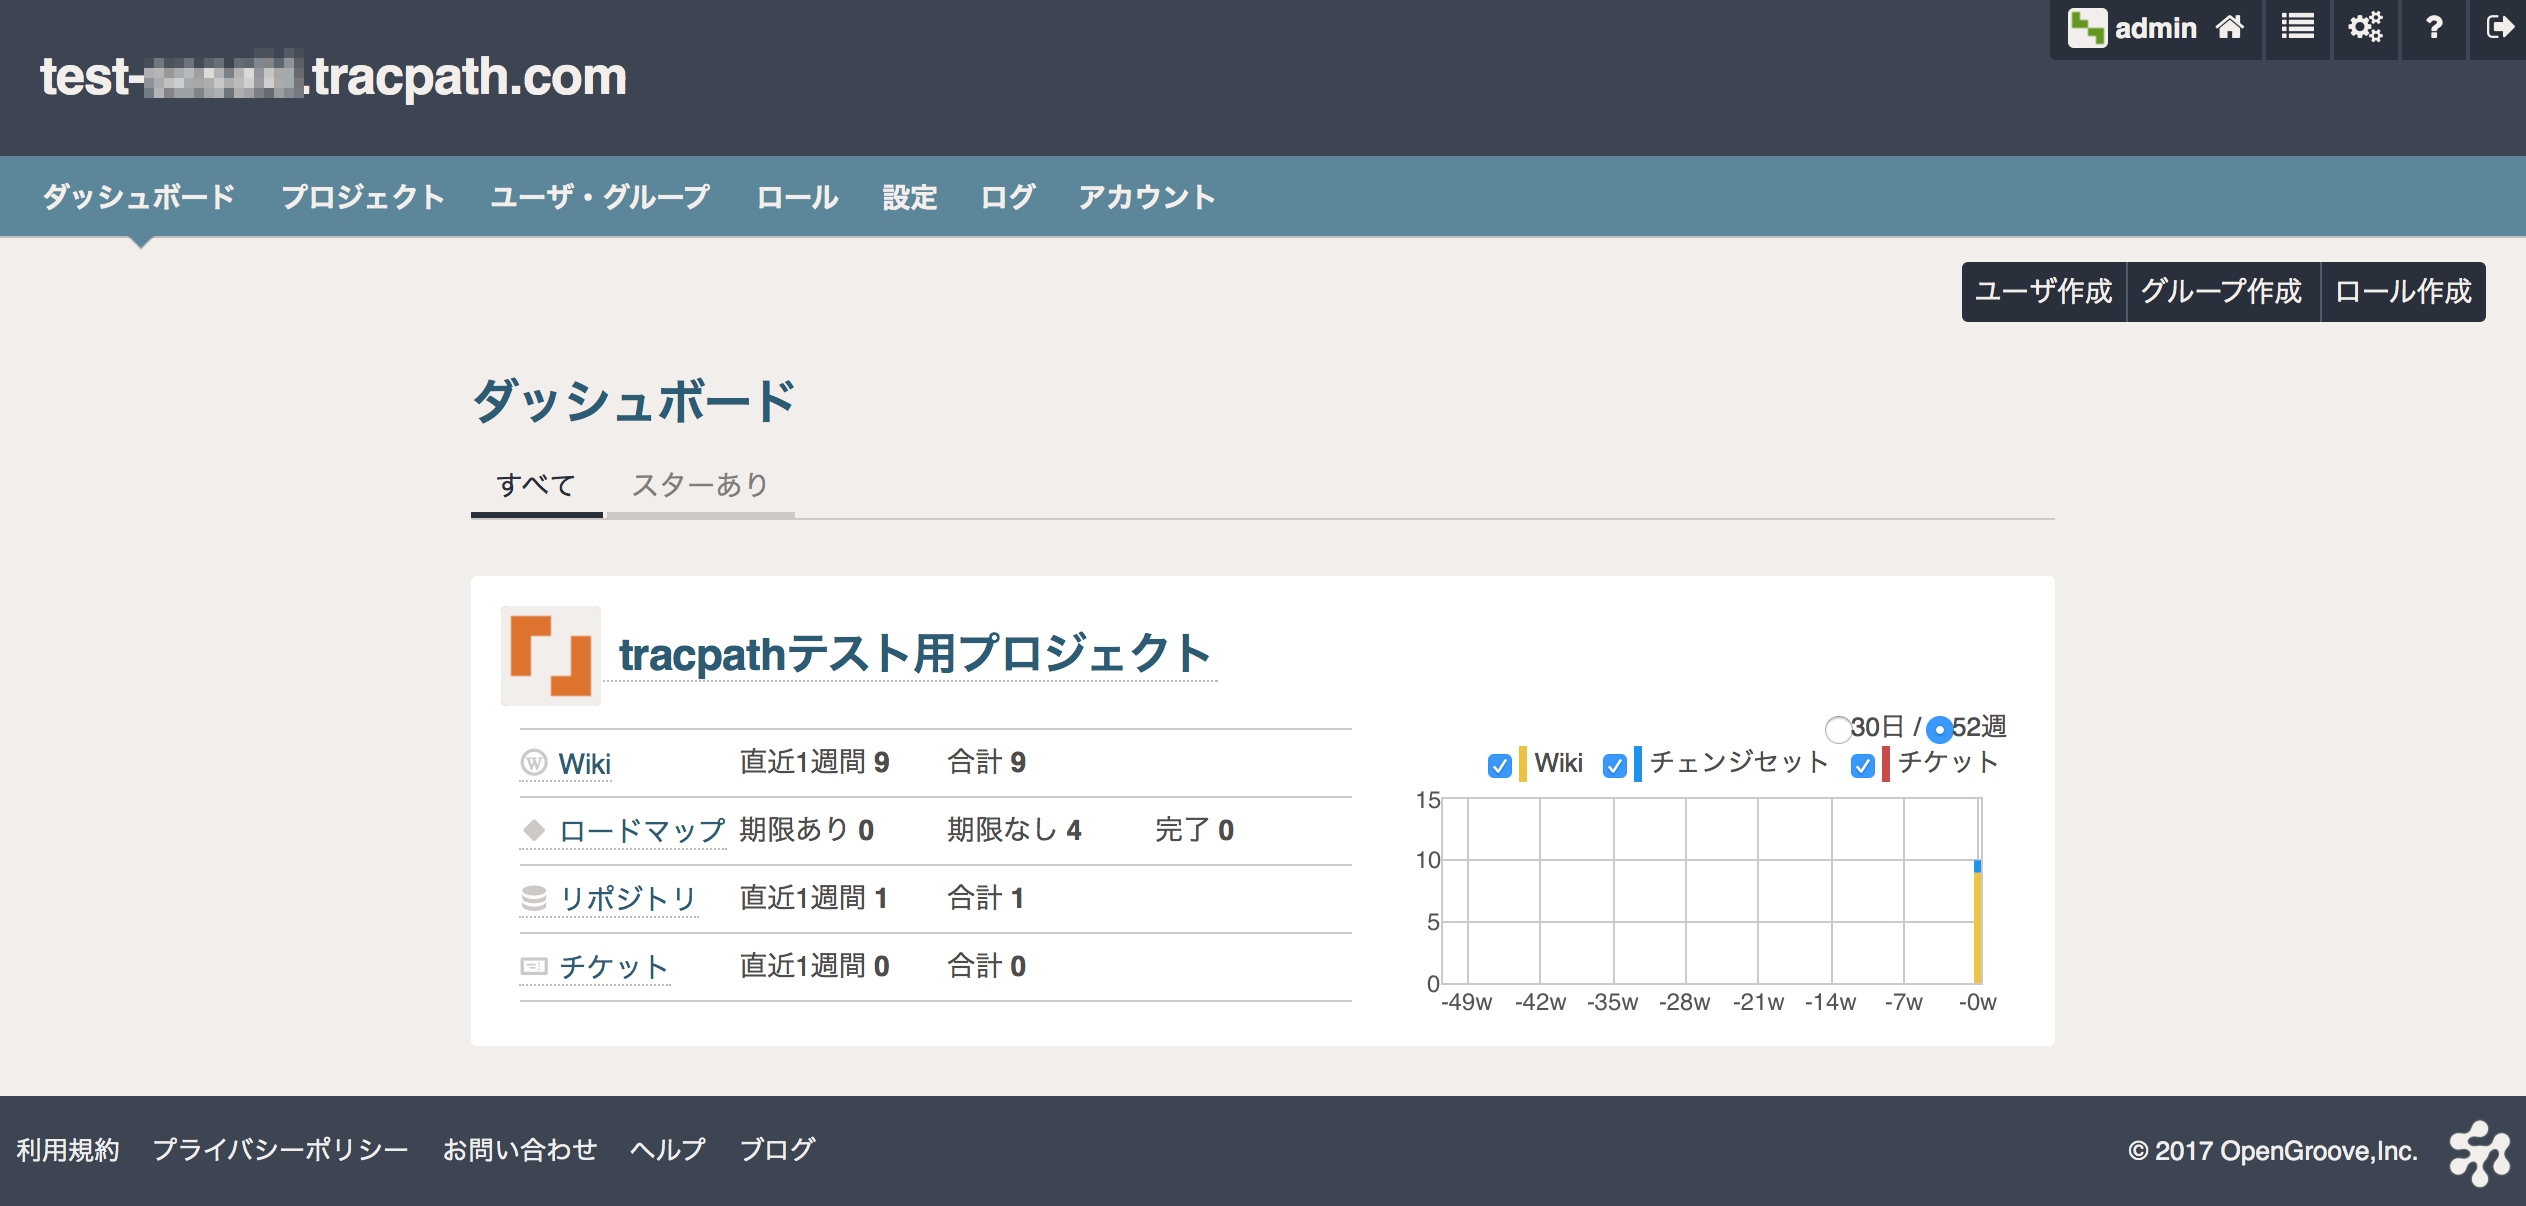Click the help question mark icon

tap(2434, 27)
